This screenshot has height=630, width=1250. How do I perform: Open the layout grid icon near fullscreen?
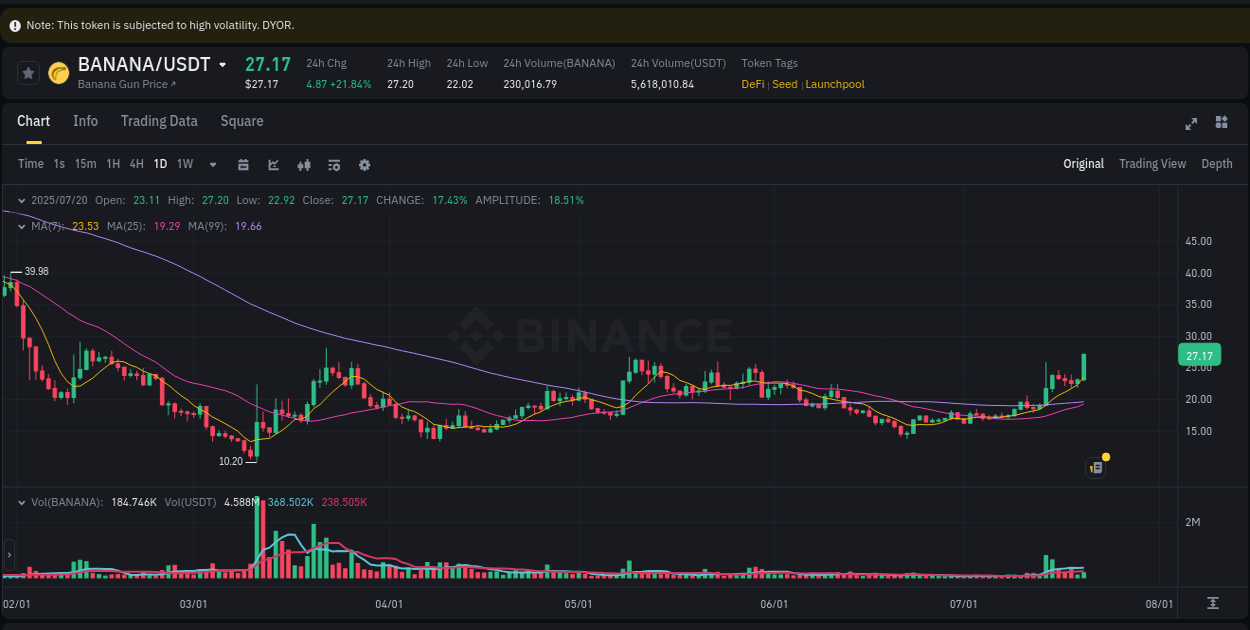click(1221, 124)
